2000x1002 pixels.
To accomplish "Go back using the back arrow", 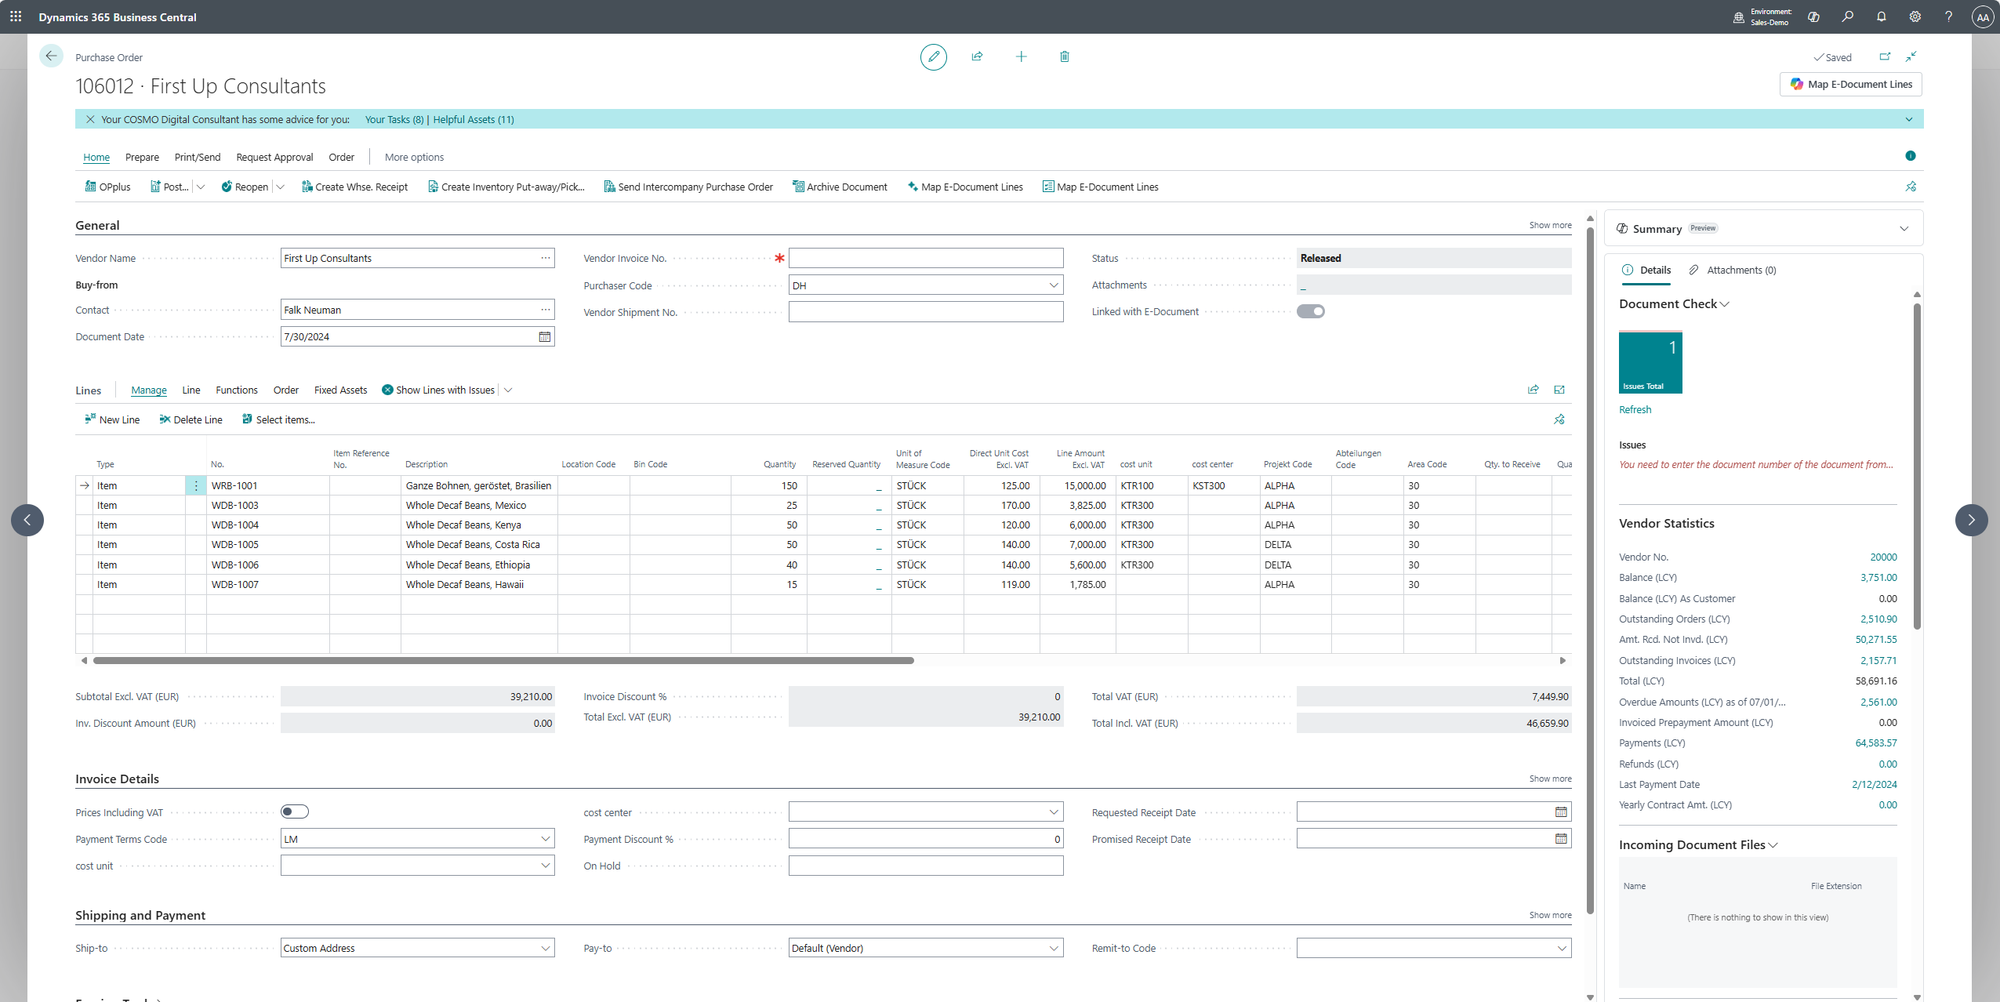I will point(51,56).
